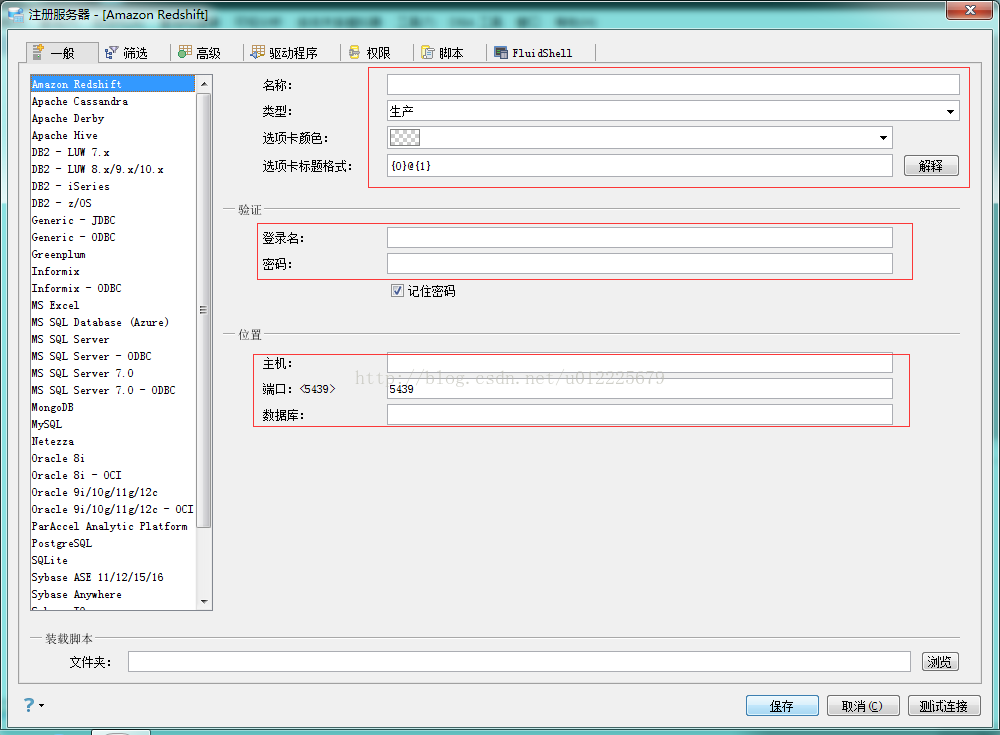Select Sybase Anywhere in the list
The width and height of the screenshot is (1000, 735).
coord(113,595)
